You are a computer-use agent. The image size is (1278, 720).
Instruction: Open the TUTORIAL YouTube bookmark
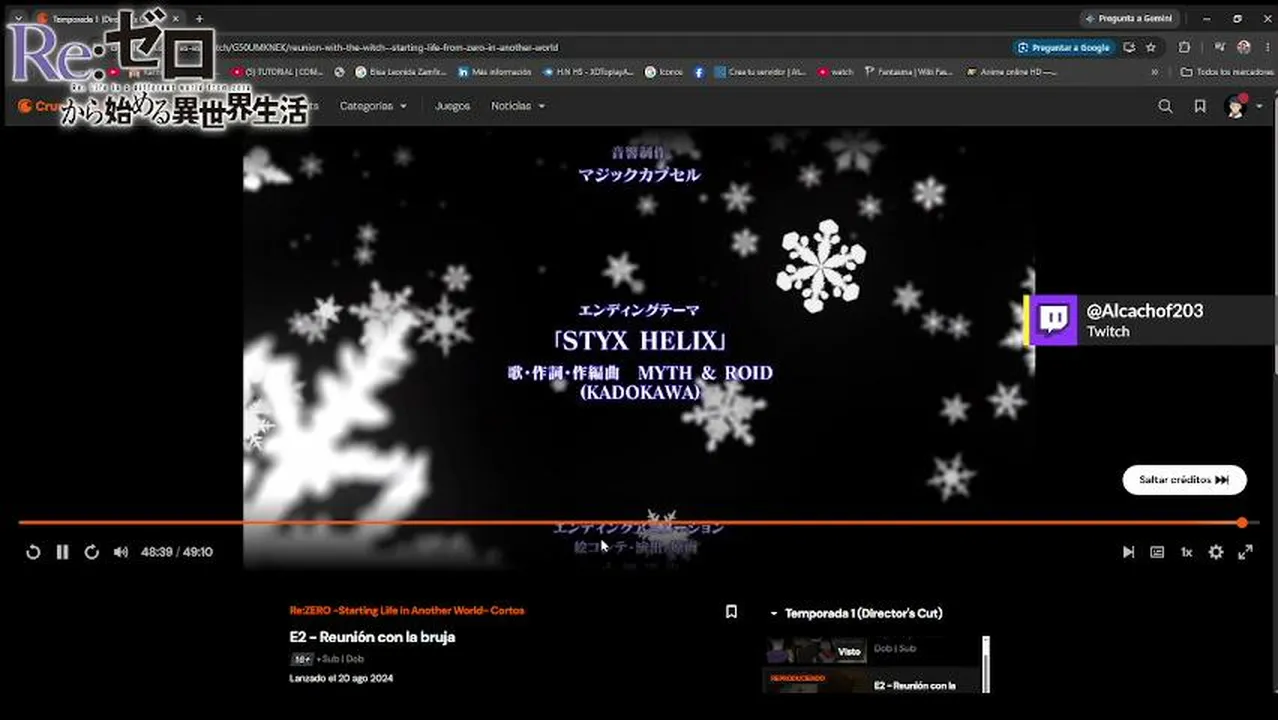pos(278,72)
